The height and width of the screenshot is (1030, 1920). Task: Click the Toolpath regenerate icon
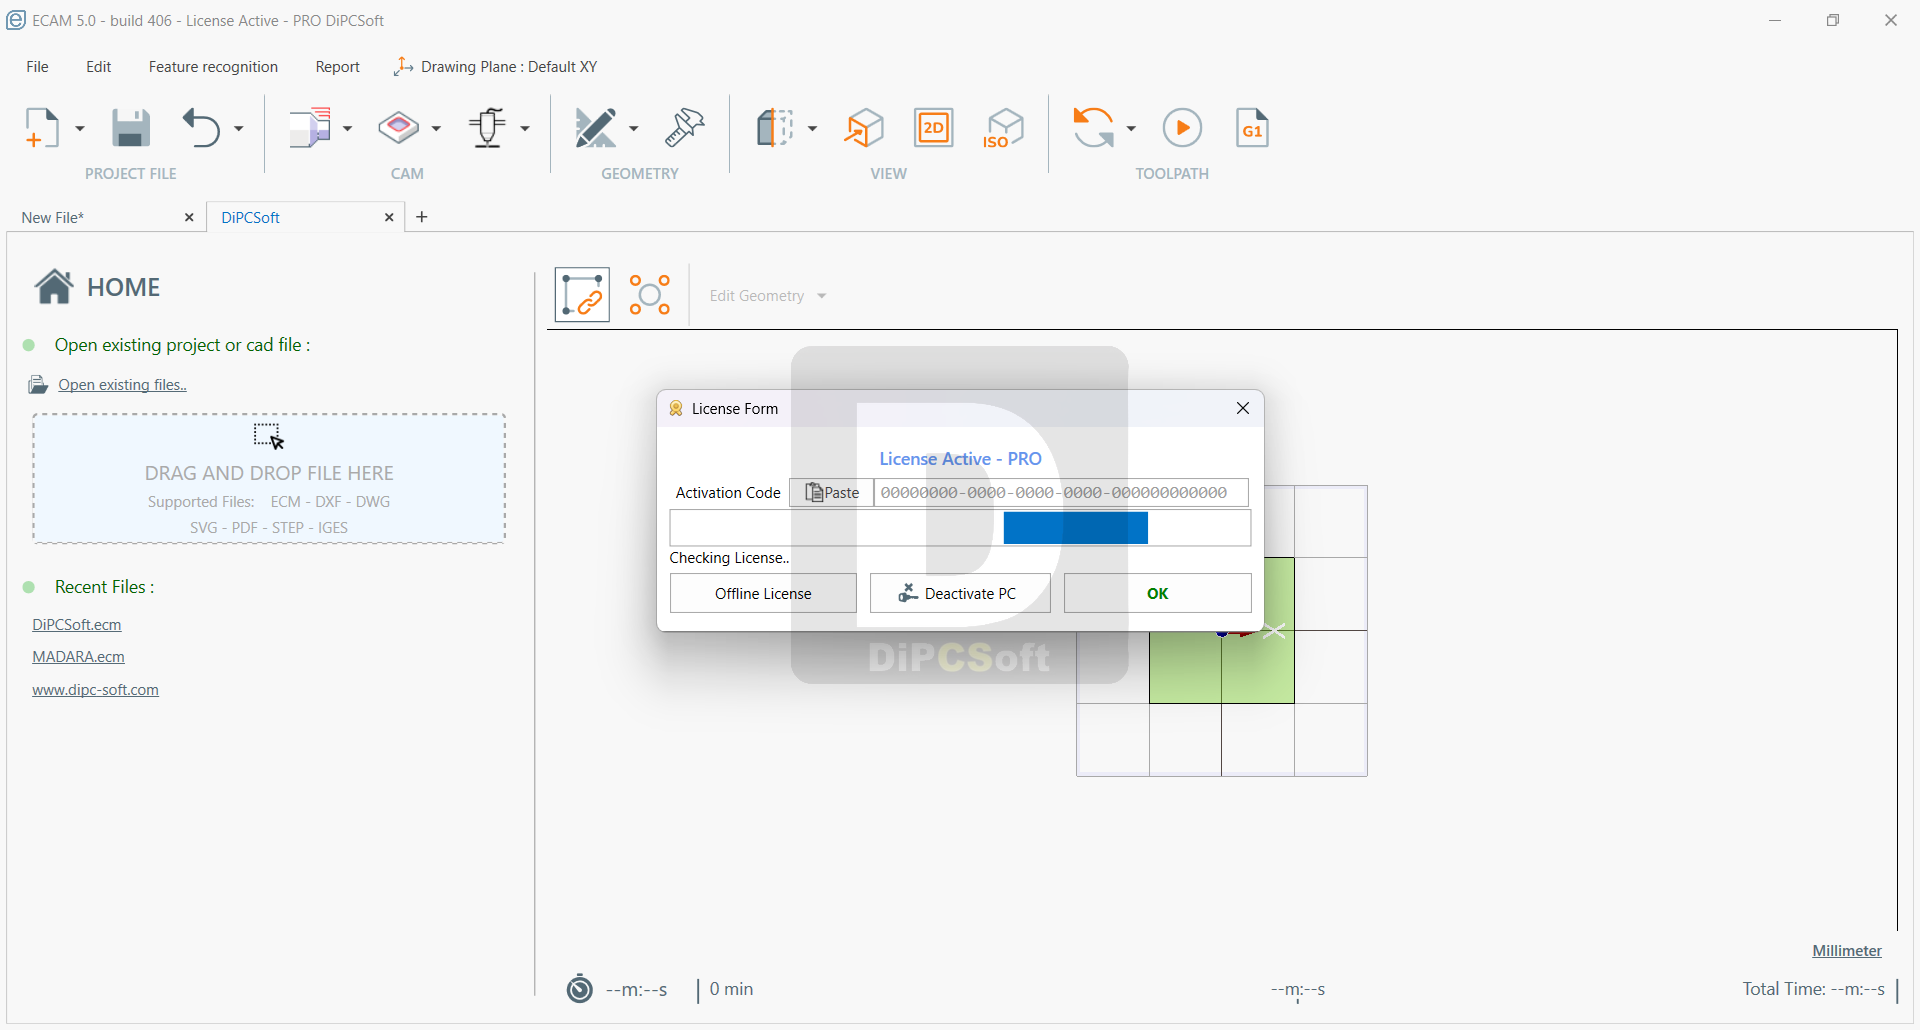click(1093, 128)
